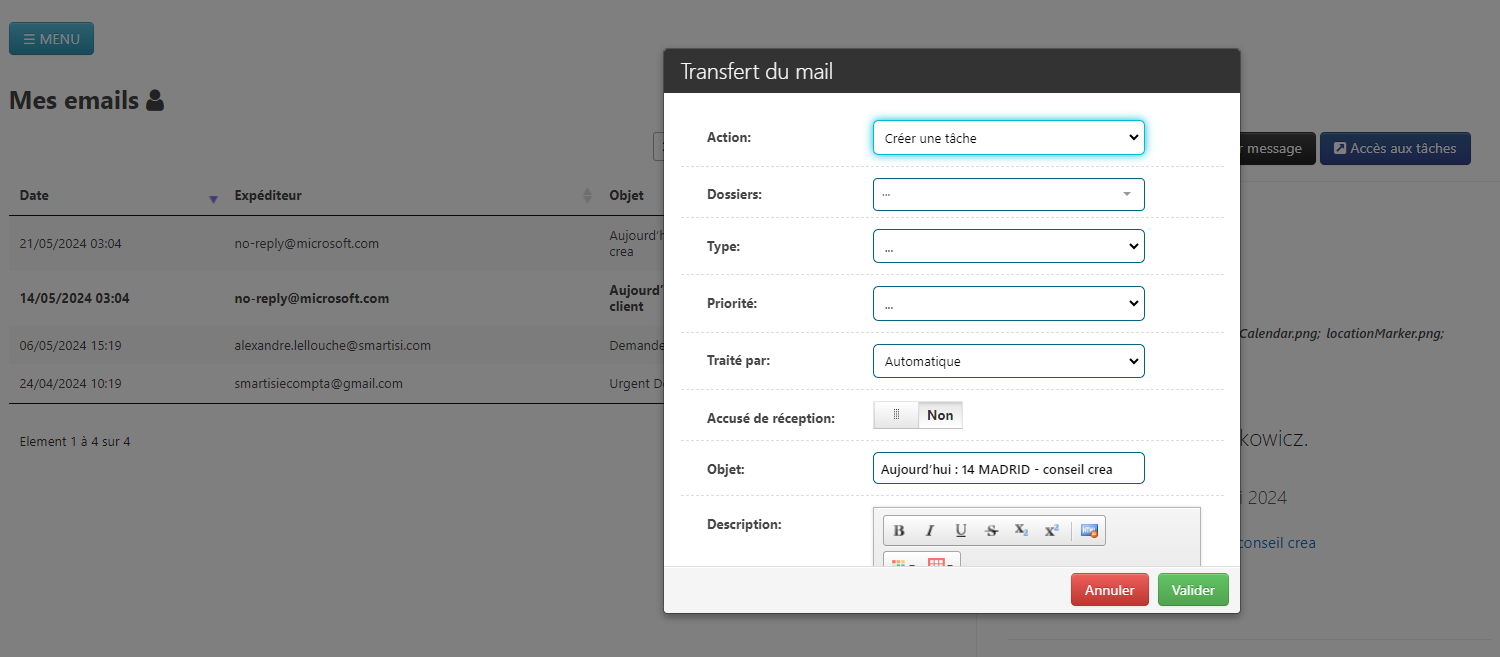This screenshot has width=1500, height=657.
Task: Toggle the Accusé de réception switch
Action: [918, 415]
